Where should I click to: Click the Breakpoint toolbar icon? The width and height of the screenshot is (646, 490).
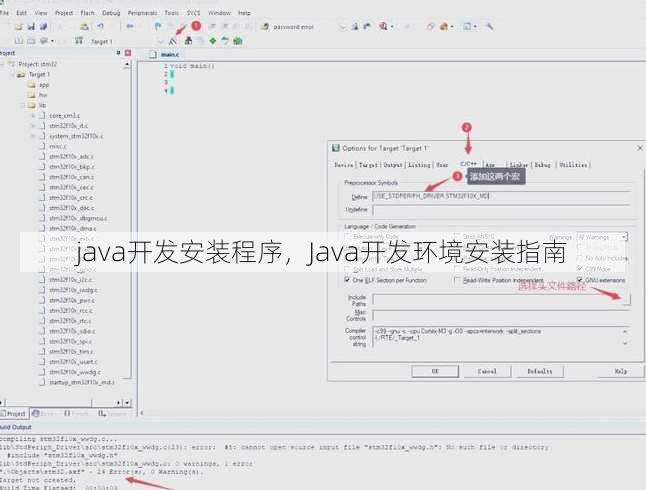[431, 27]
